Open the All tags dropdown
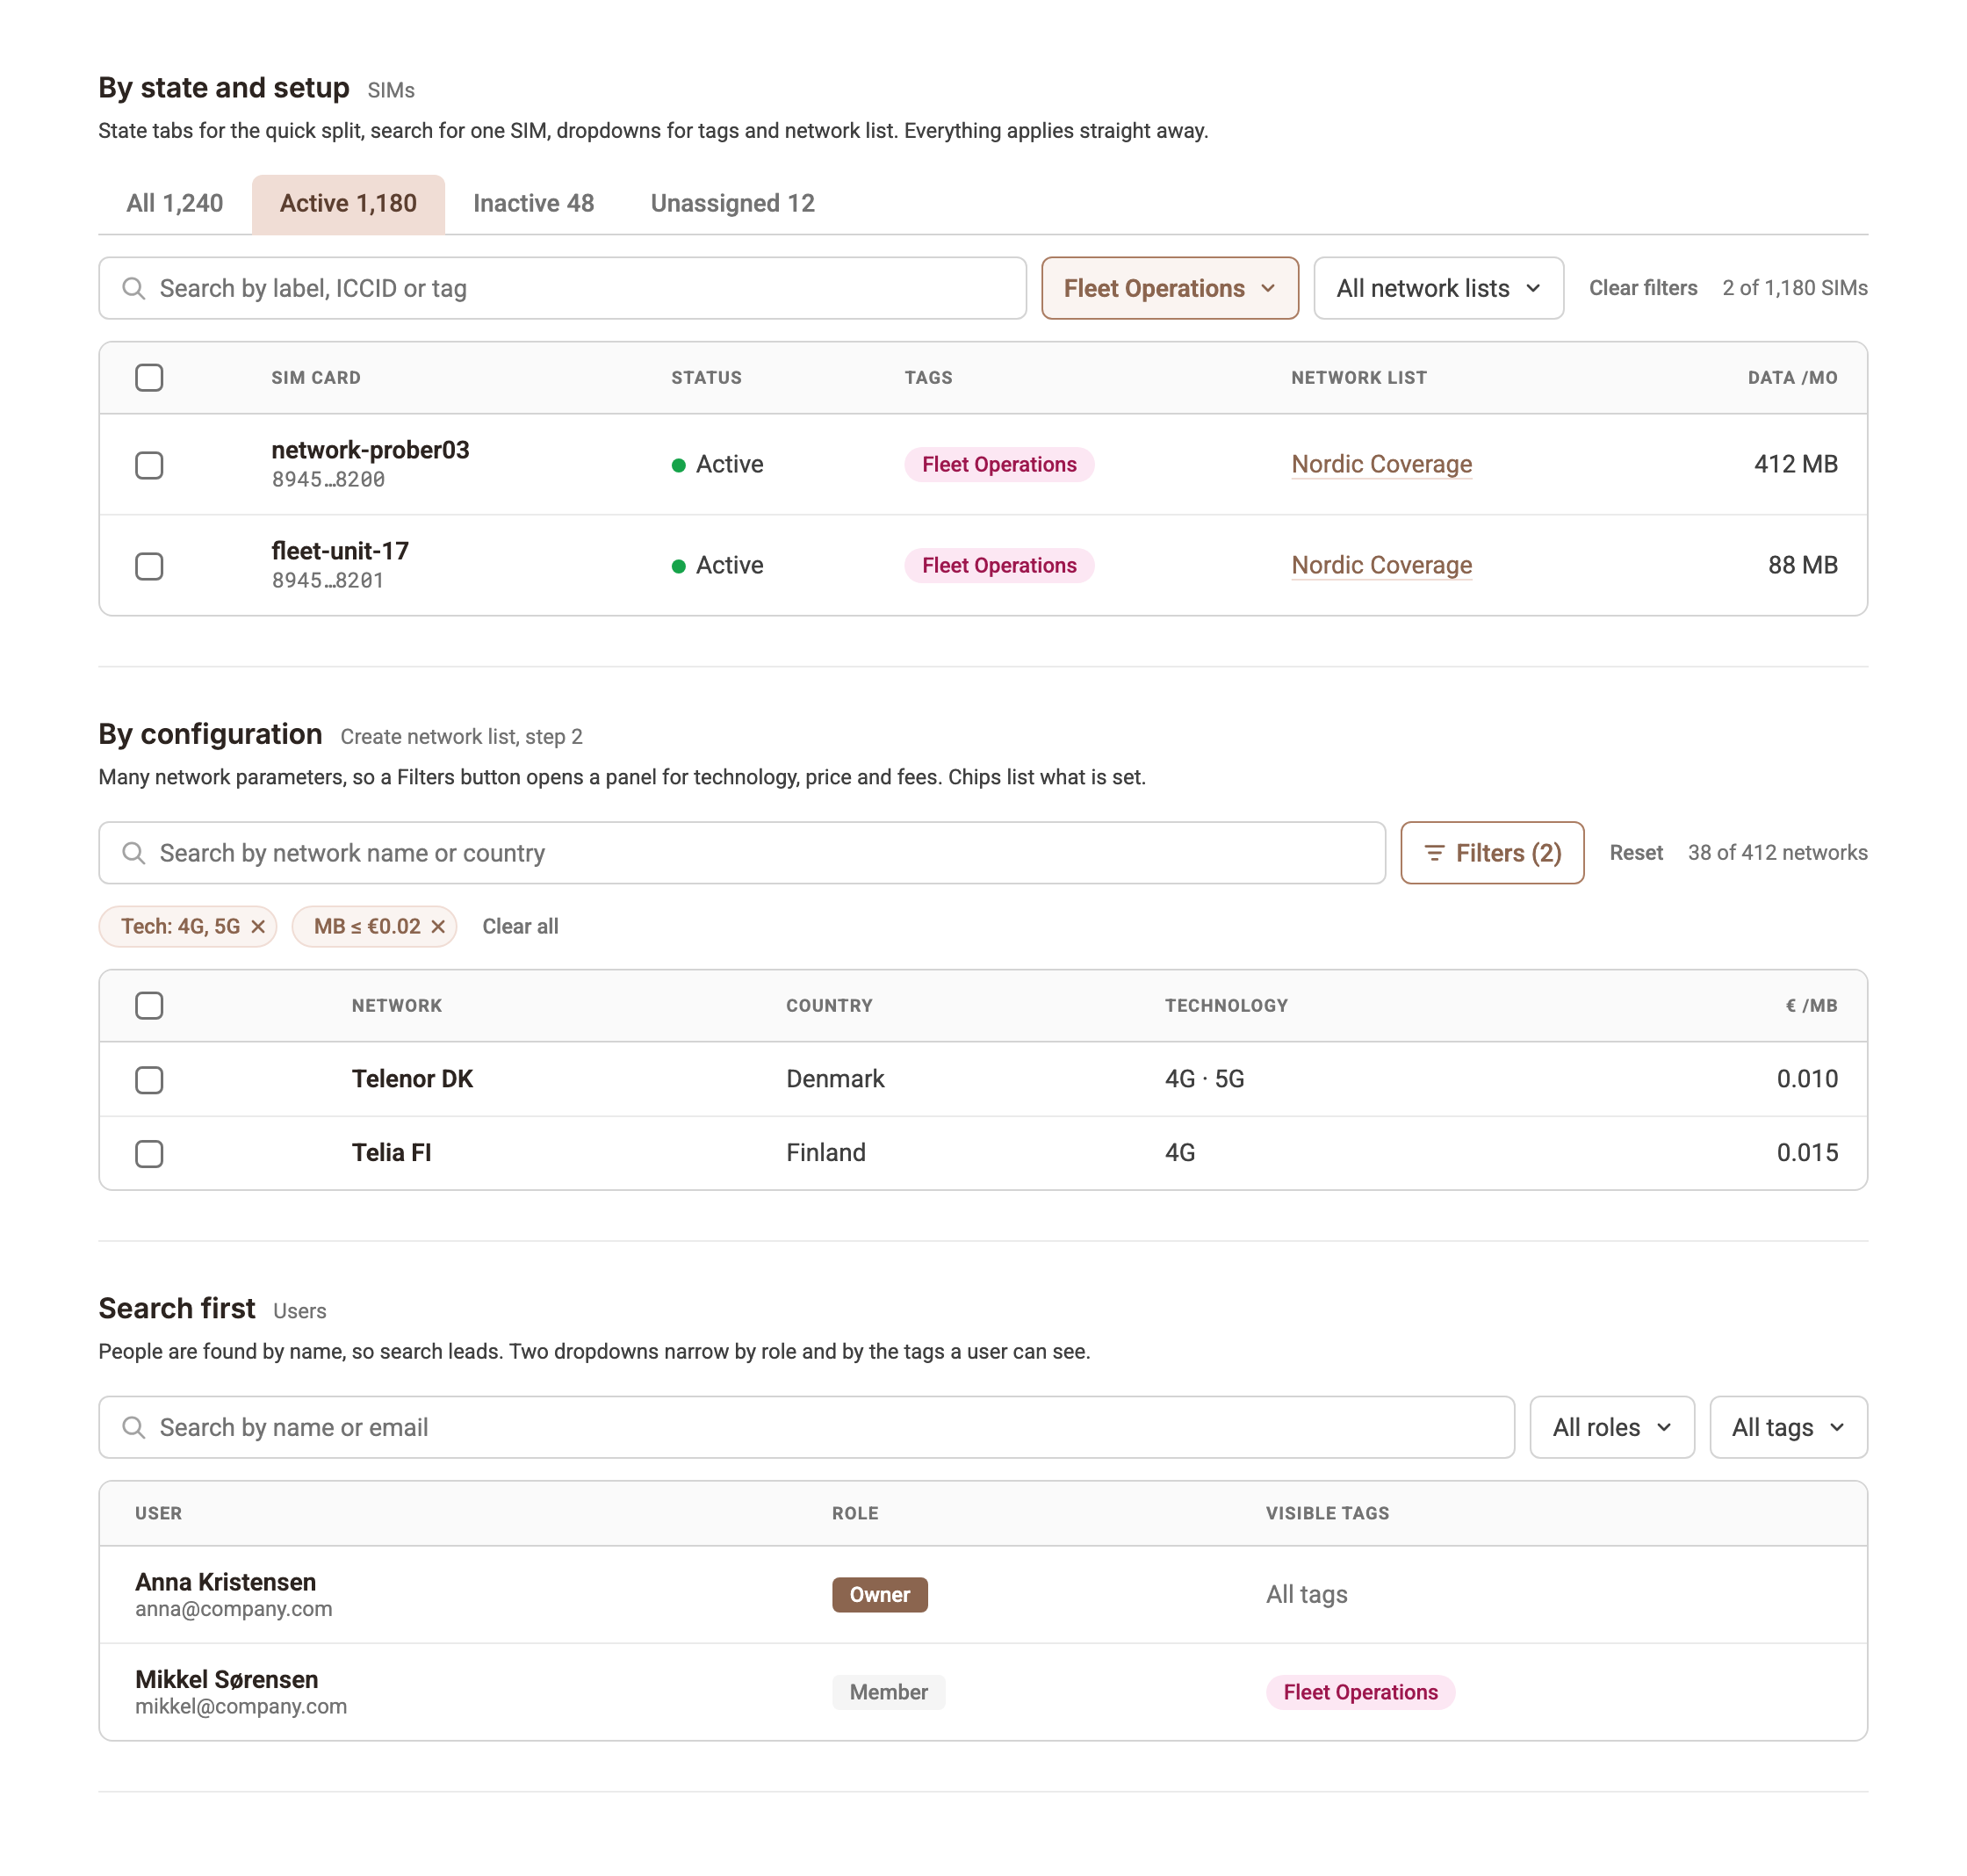 1788,1427
